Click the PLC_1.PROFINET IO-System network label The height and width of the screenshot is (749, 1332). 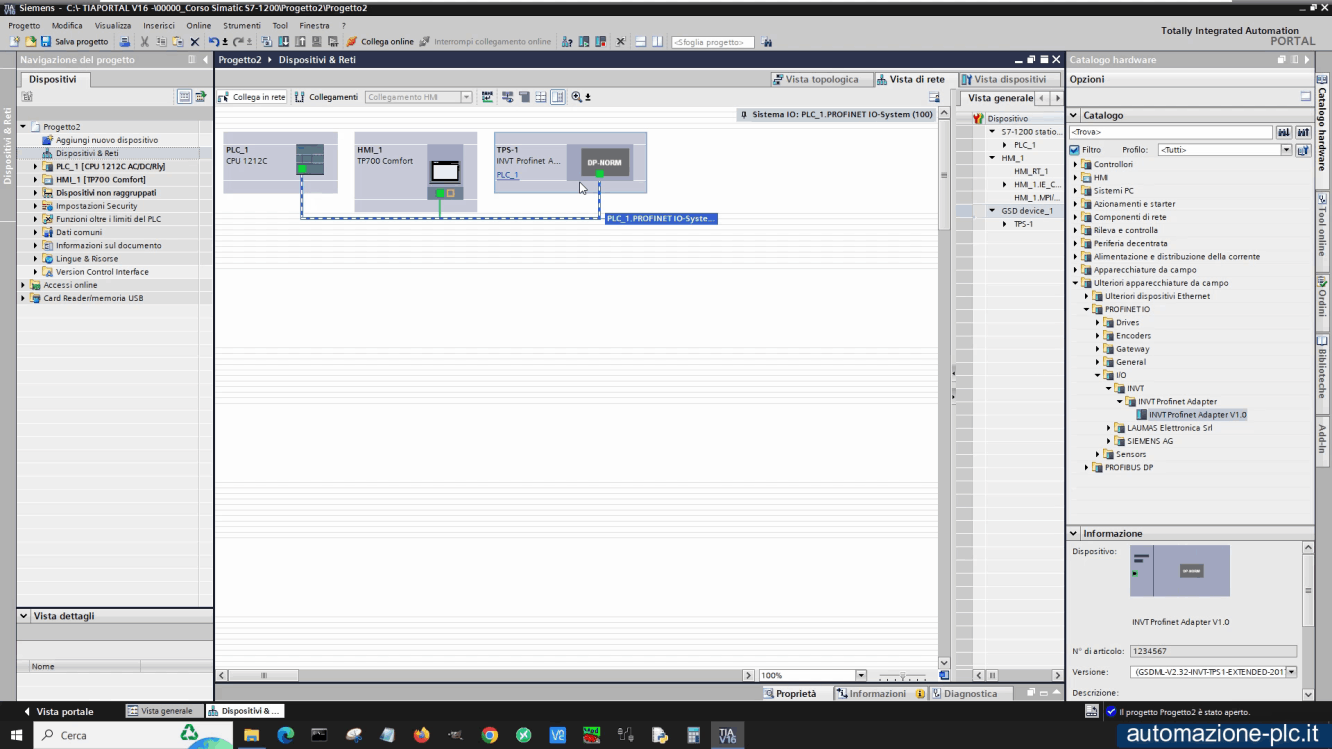pos(661,218)
